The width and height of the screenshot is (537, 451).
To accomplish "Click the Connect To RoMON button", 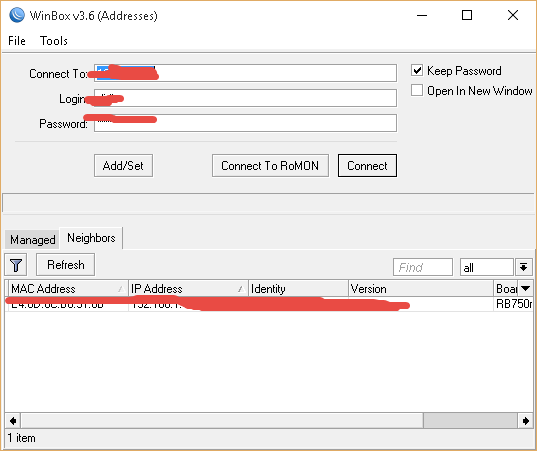I will click(x=270, y=166).
